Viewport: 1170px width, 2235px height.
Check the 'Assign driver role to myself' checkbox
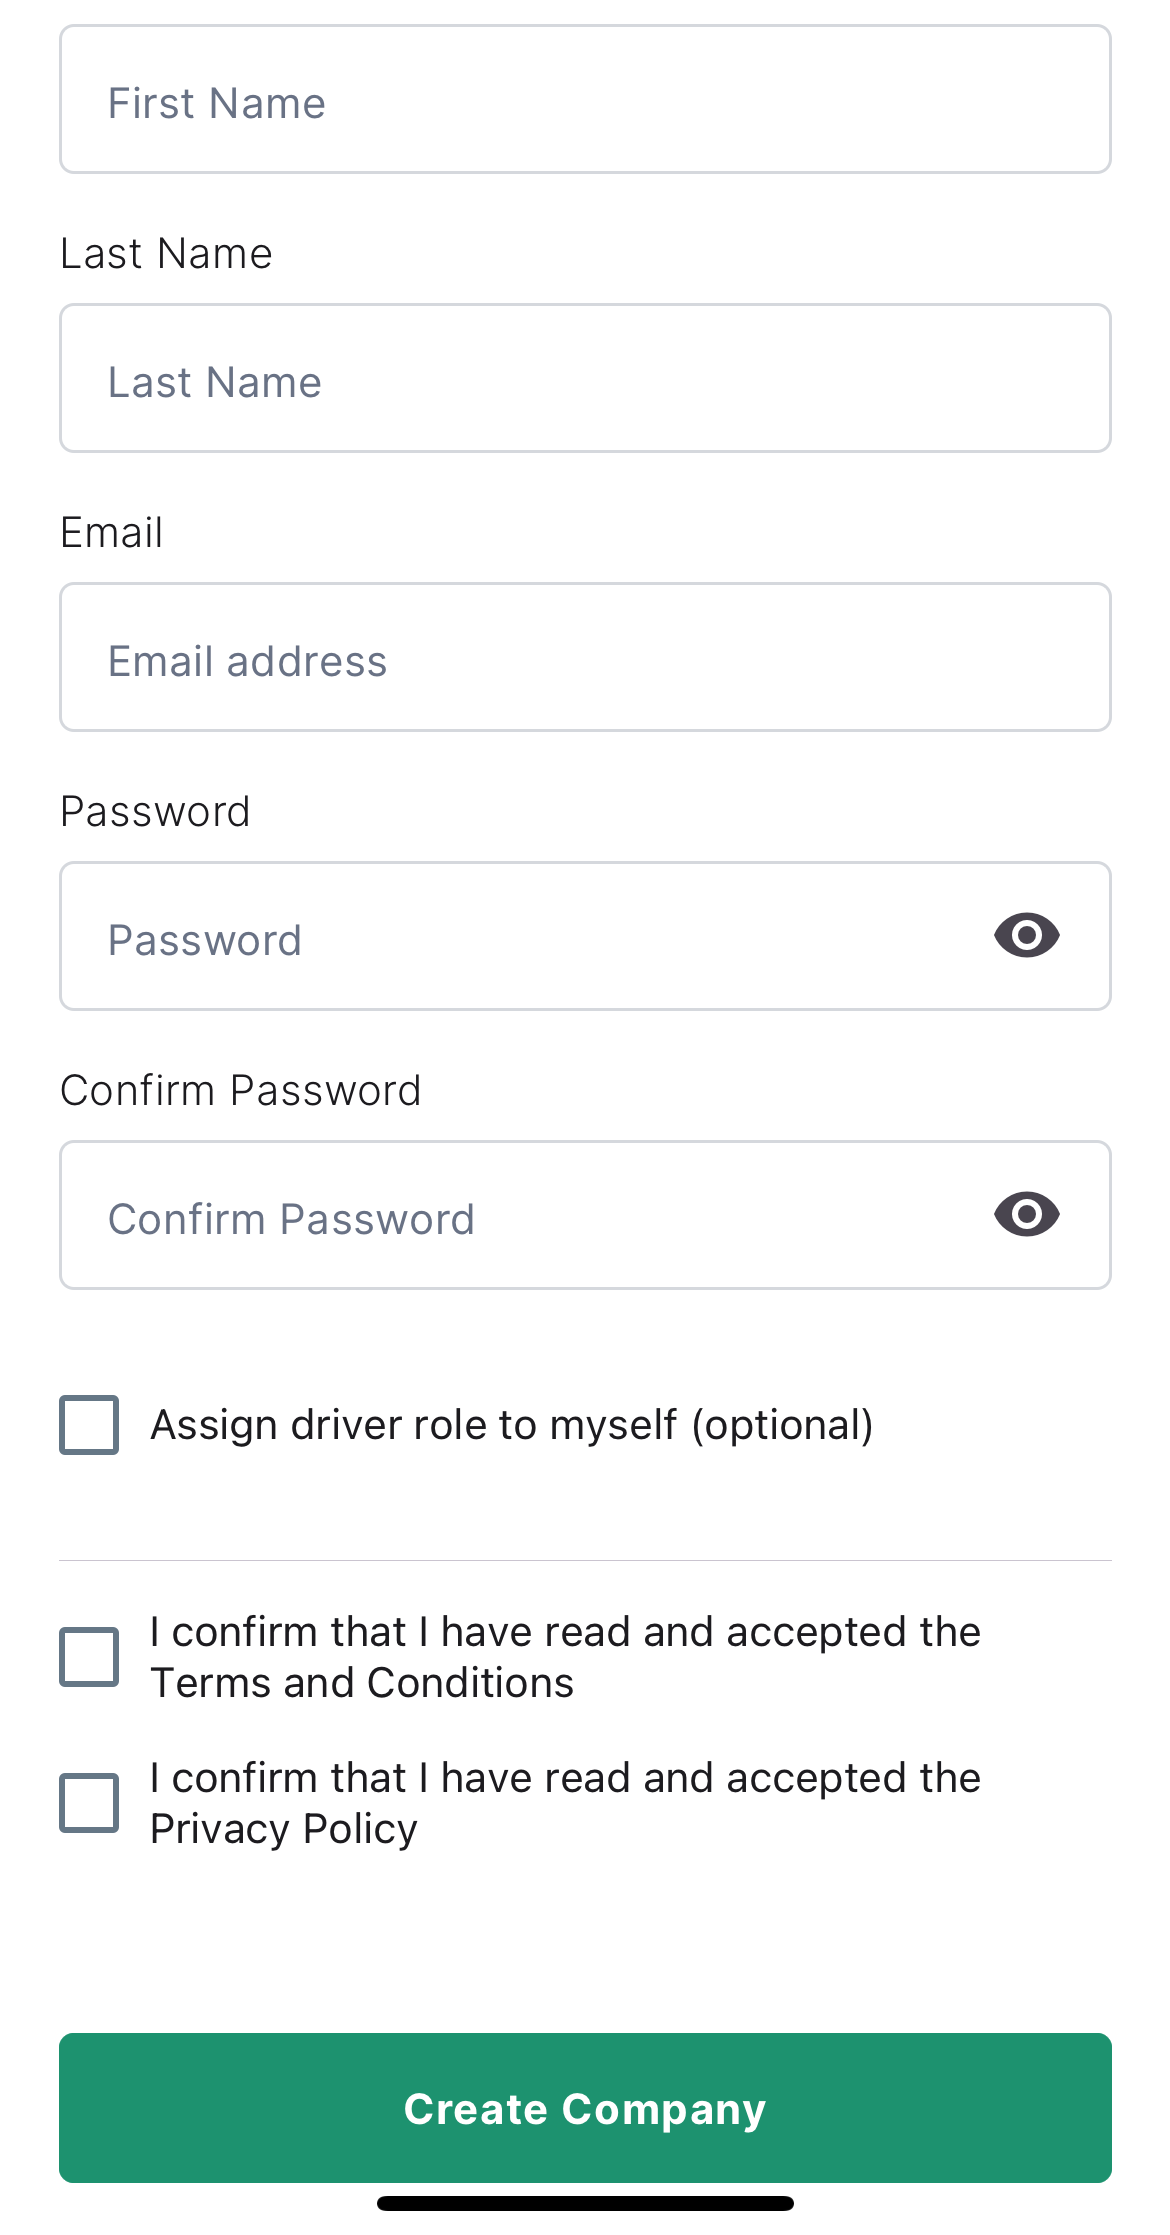click(89, 1425)
